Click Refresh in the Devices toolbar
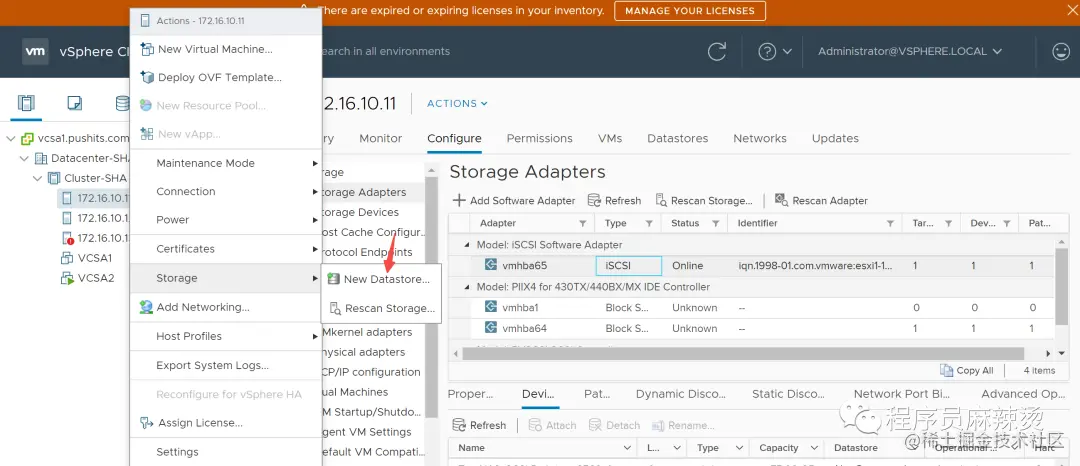Image resolution: width=1080 pixels, height=466 pixels. pyautogui.click(x=479, y=425)
